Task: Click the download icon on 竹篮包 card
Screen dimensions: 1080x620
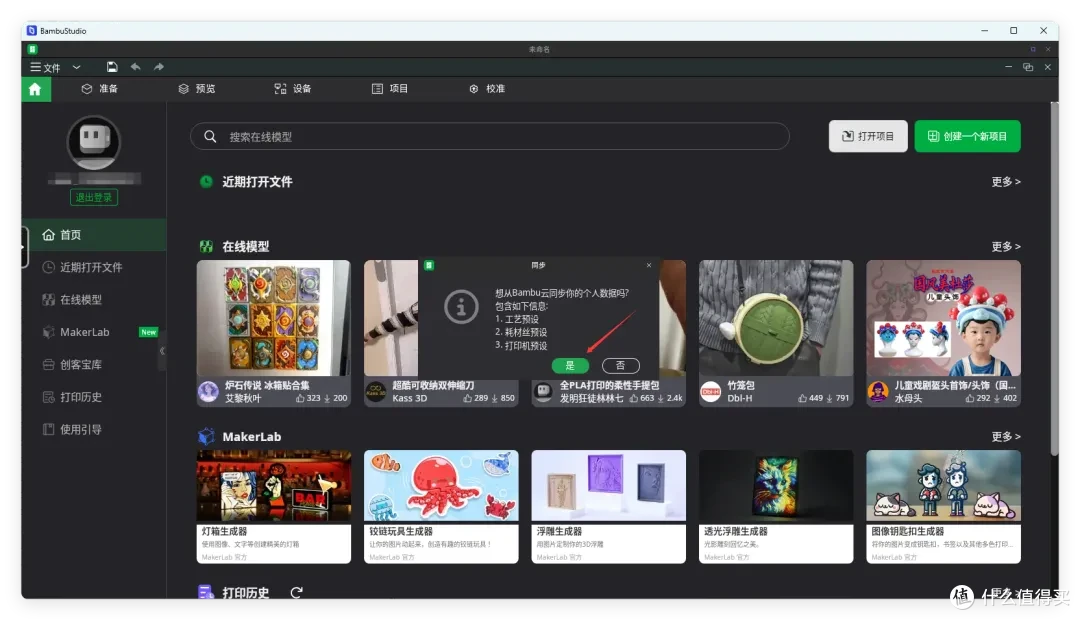Action: pos(829,398)
